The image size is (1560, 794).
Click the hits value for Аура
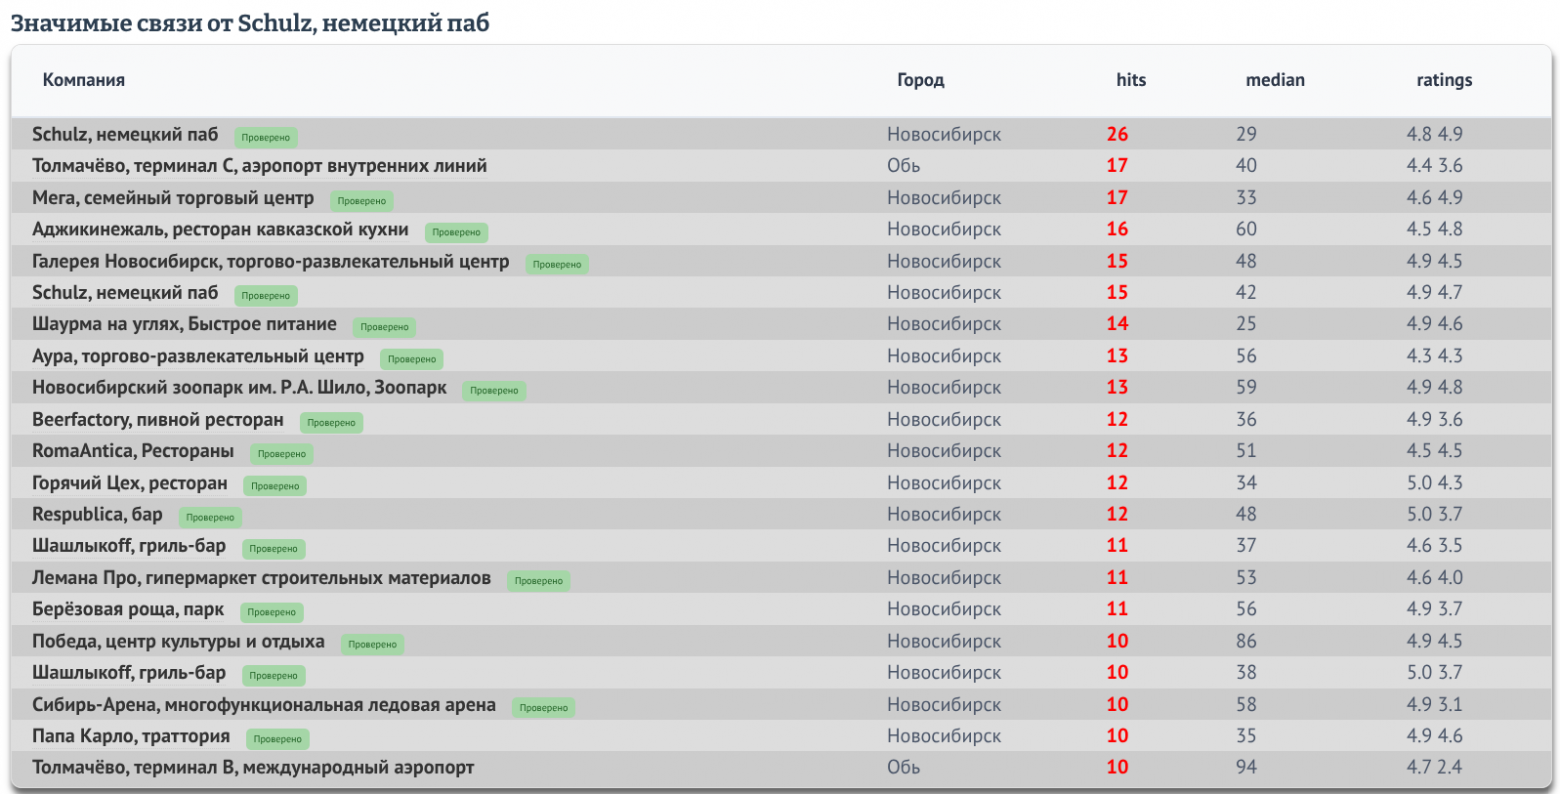[x=1117, y=356]
